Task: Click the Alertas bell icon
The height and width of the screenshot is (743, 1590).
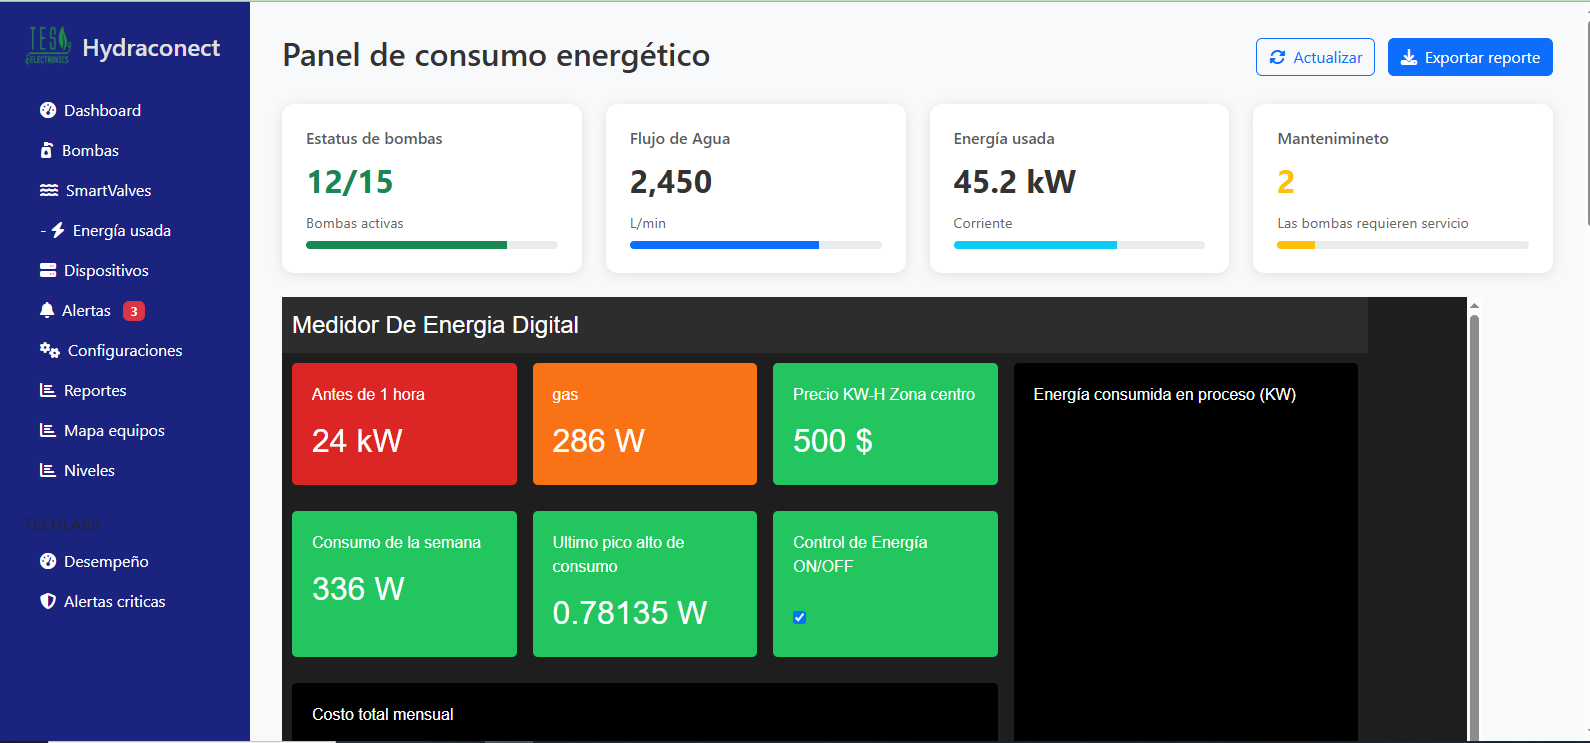Action: click(47, 310)
